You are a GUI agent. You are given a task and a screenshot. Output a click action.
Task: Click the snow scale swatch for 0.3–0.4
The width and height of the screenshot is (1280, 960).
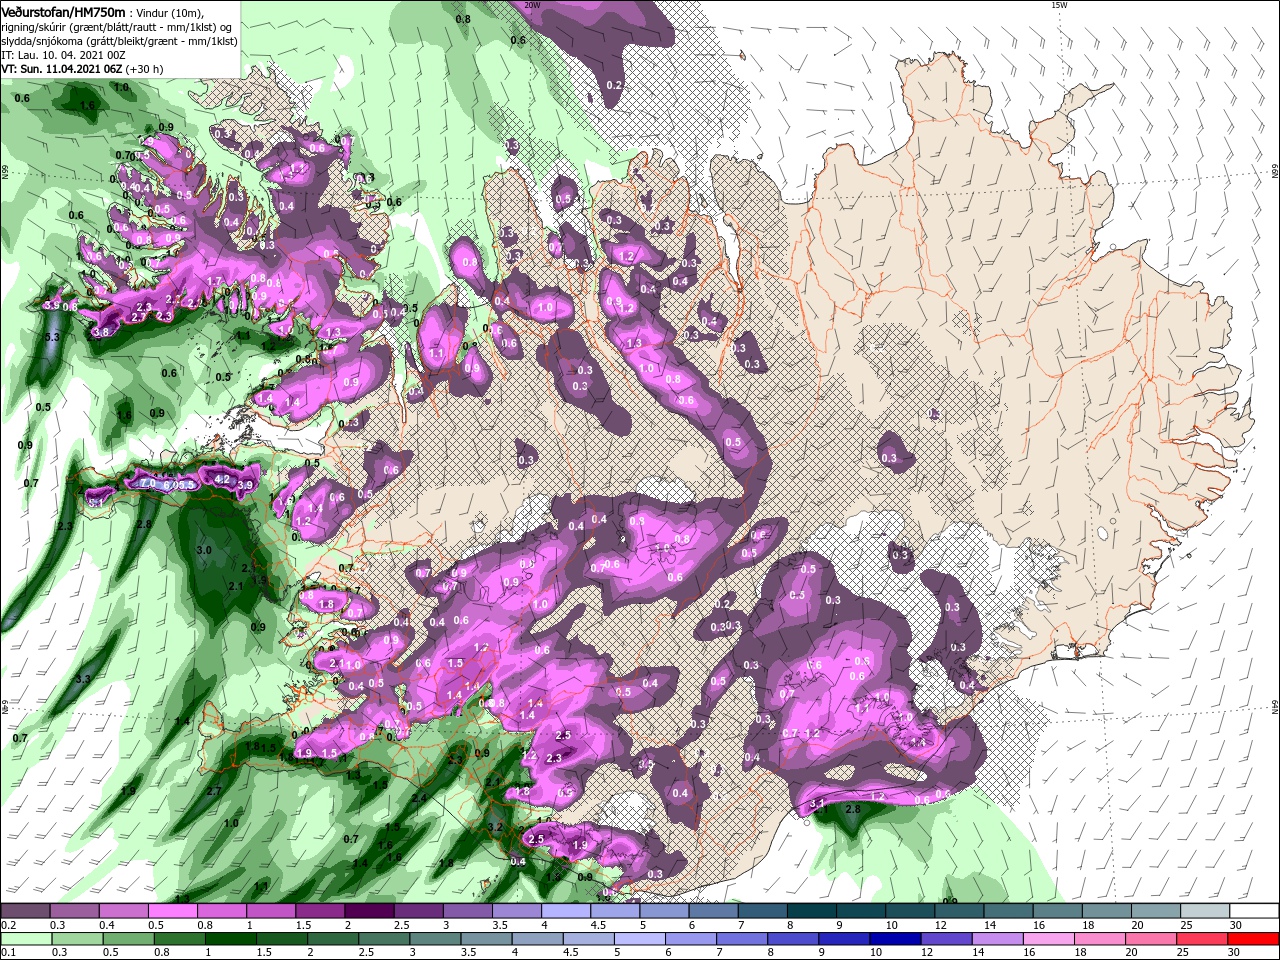click(75, 912)
